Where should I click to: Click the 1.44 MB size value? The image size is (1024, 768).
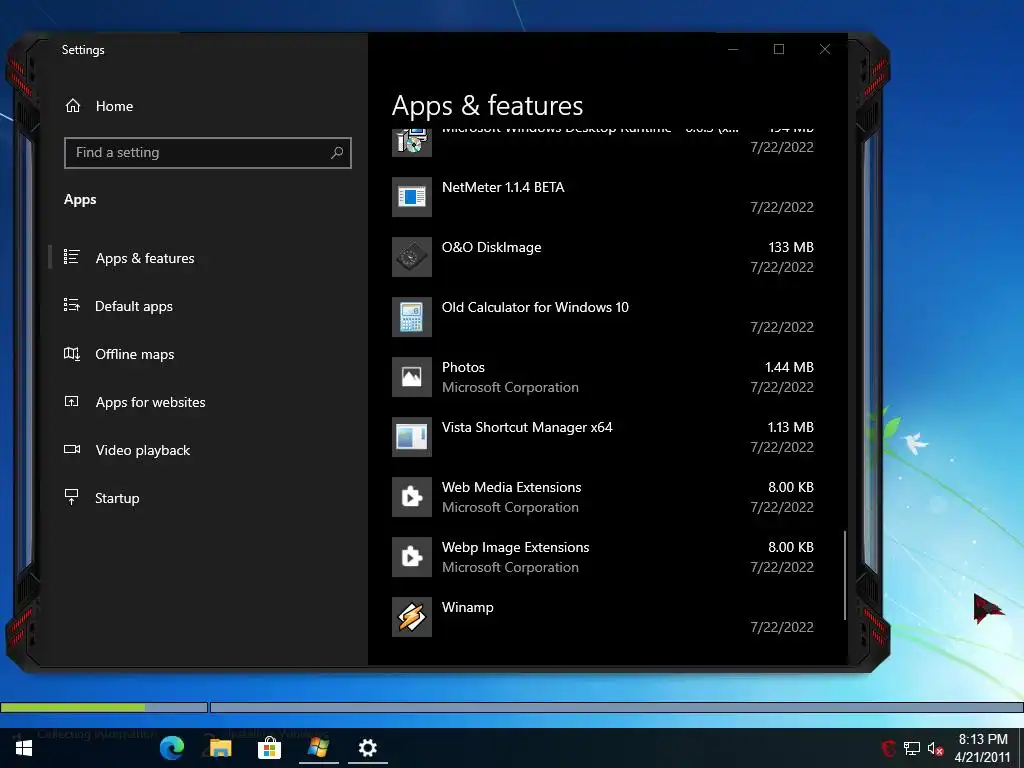pos(789,368)
